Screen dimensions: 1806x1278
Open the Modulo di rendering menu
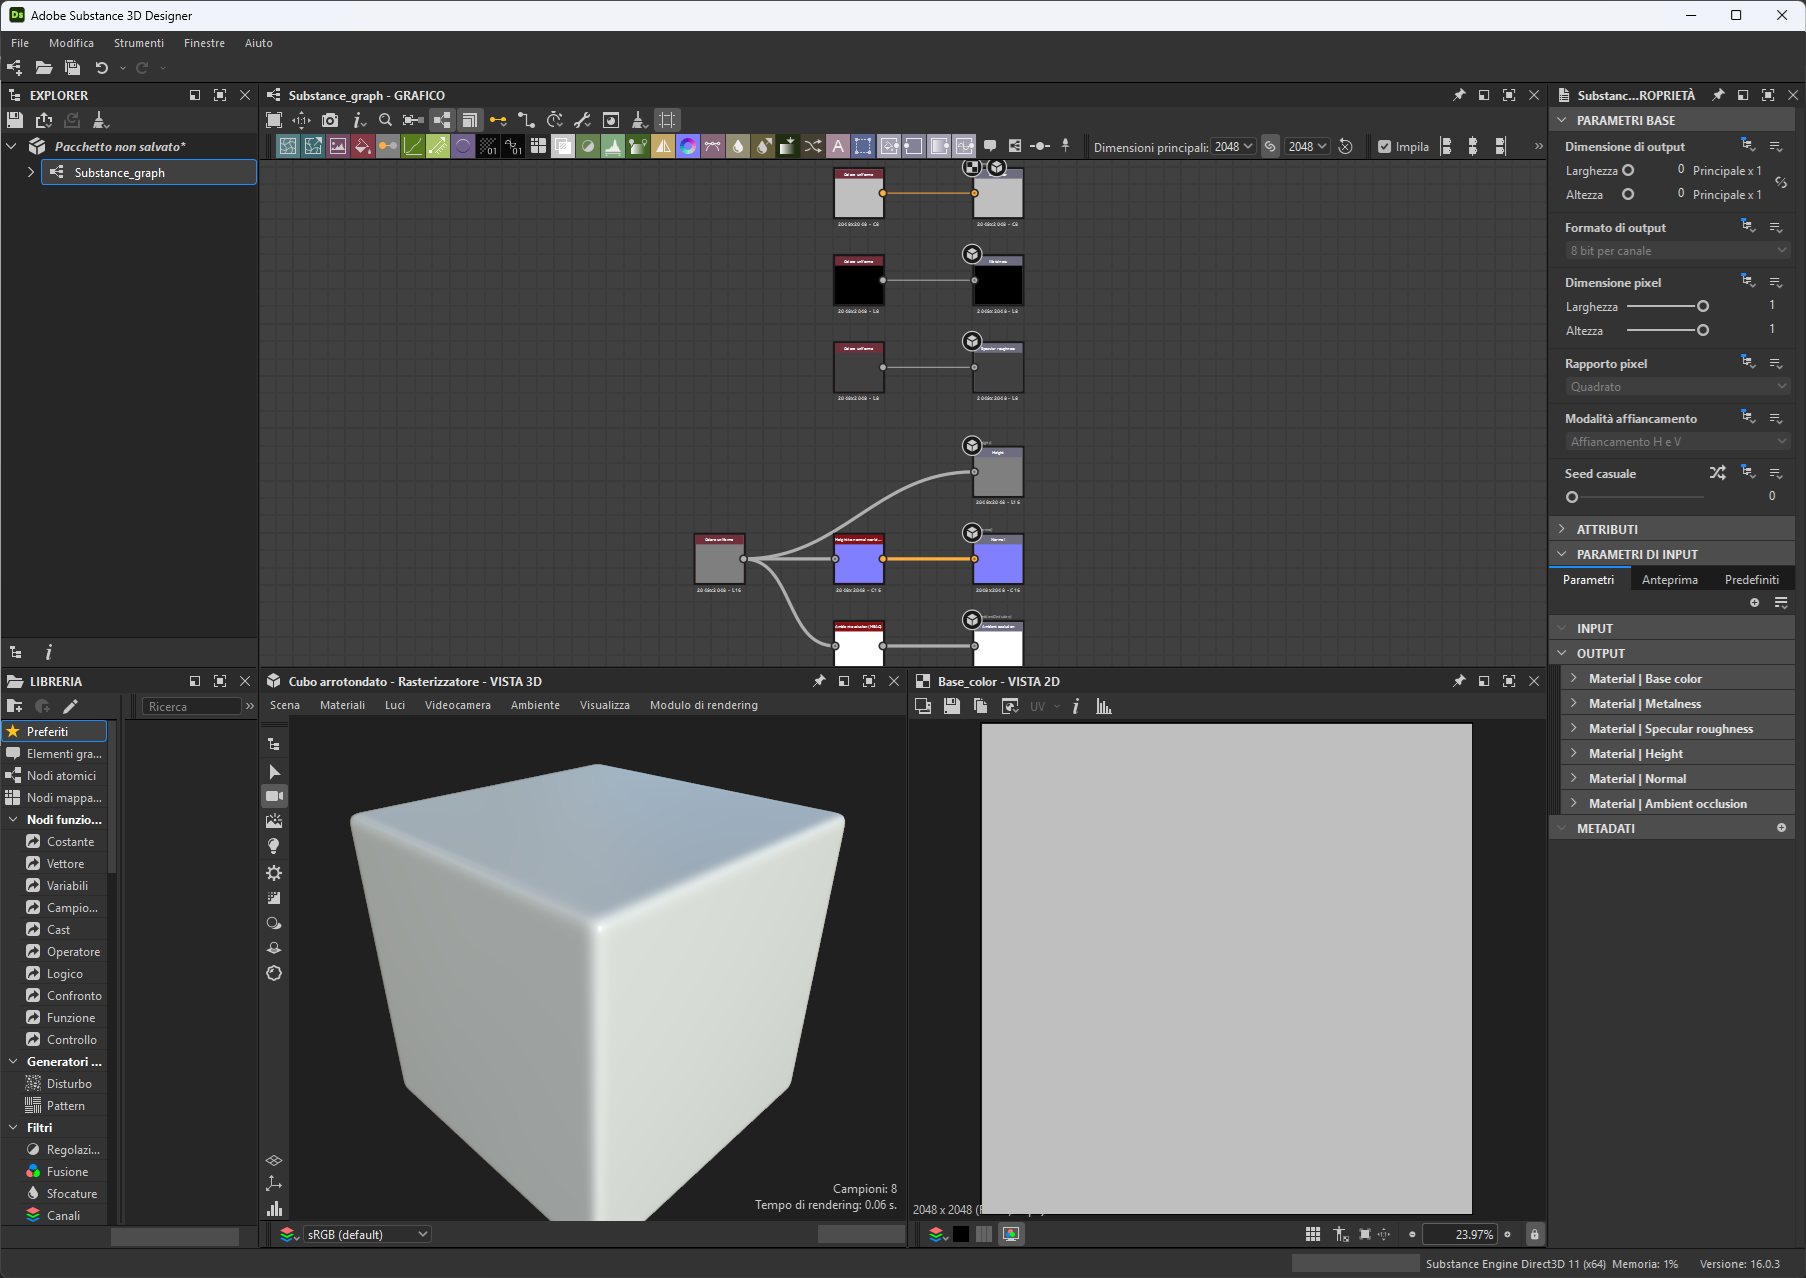pyautogui.click(x=704, y=705)
